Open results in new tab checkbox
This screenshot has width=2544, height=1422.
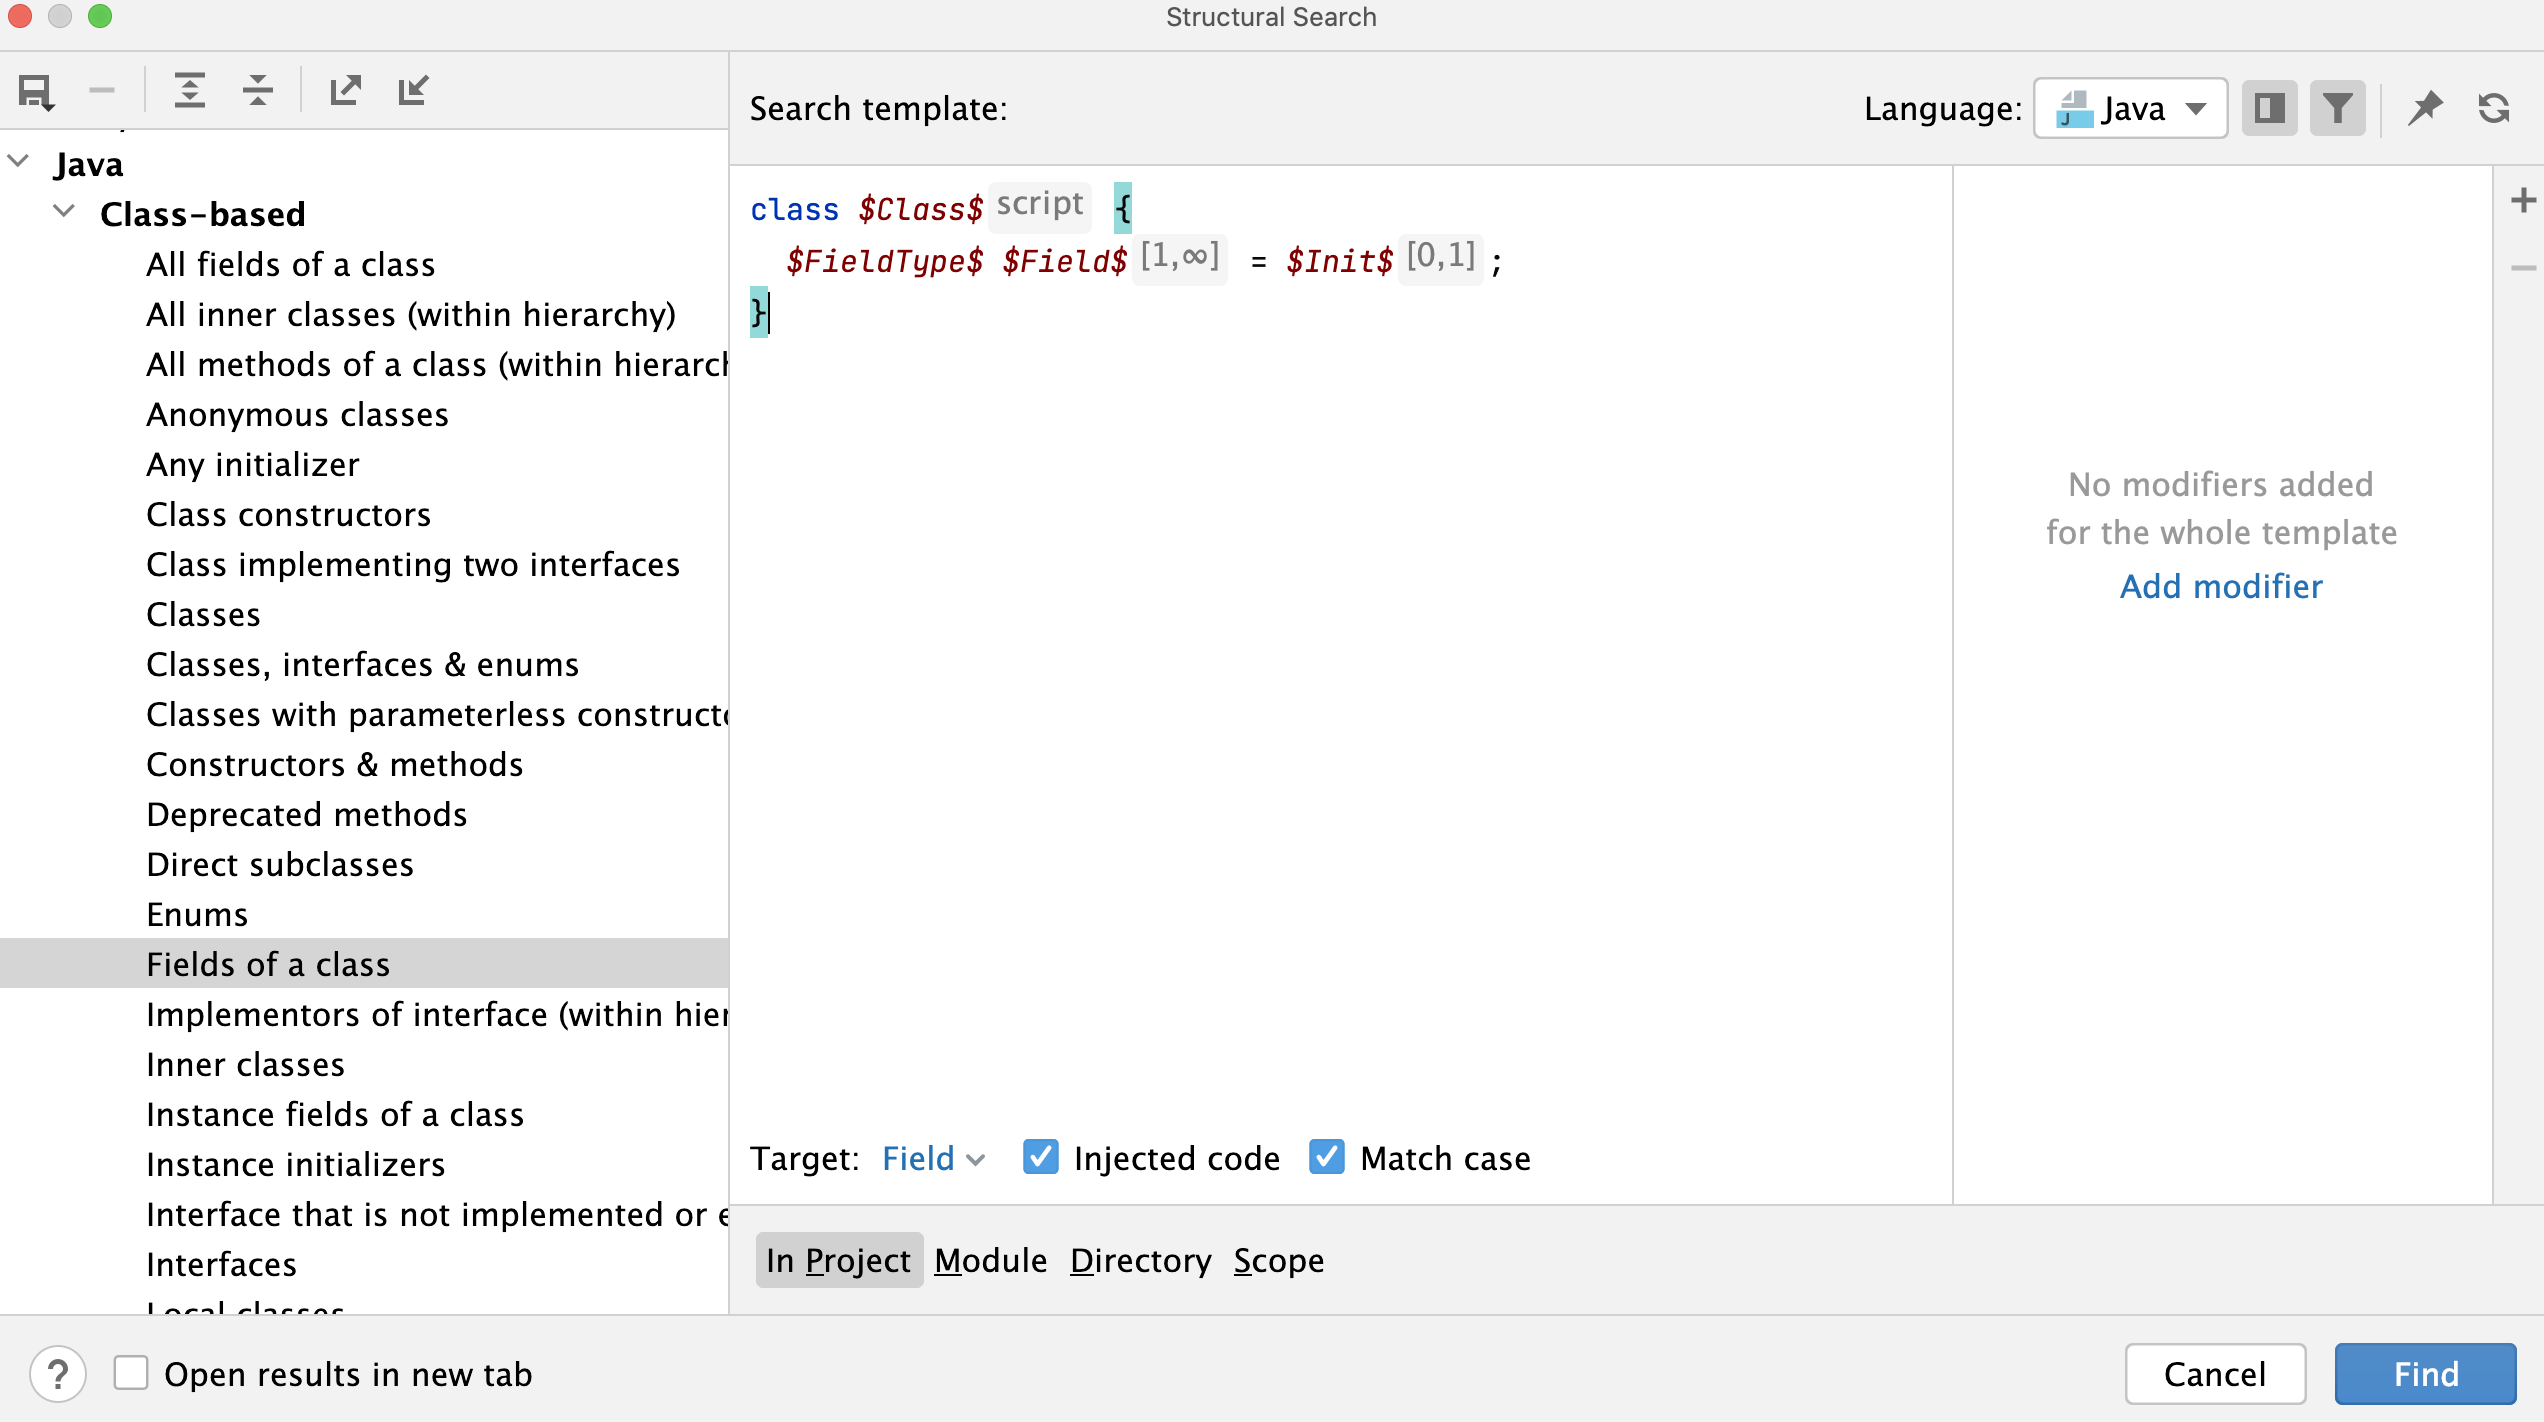pyautogui.click(x=131, y=1375)
